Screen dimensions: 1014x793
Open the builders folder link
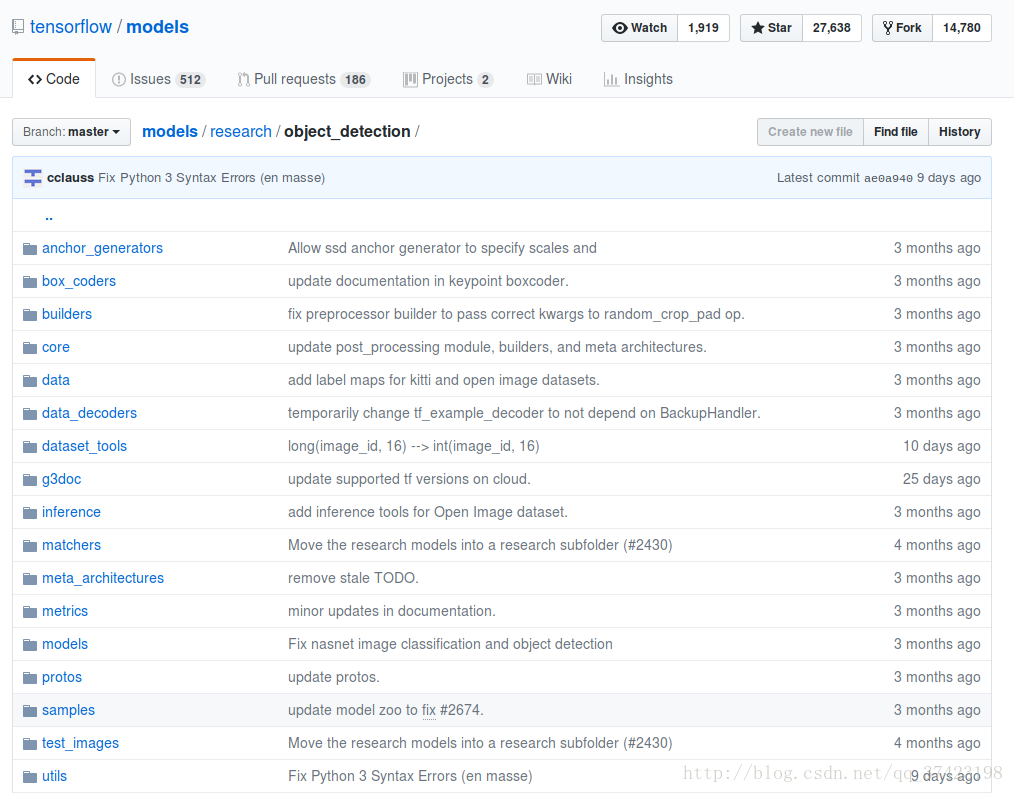(x=67, y=314)
